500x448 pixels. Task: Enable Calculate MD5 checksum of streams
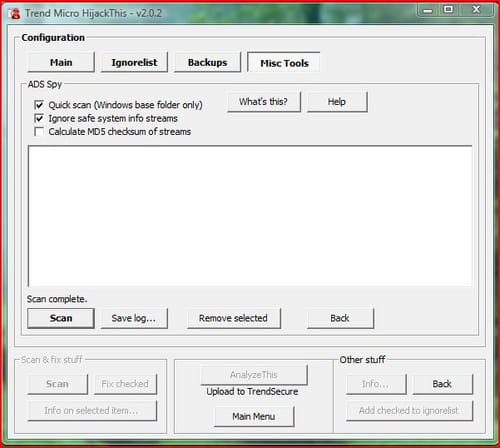click(39, 132)
